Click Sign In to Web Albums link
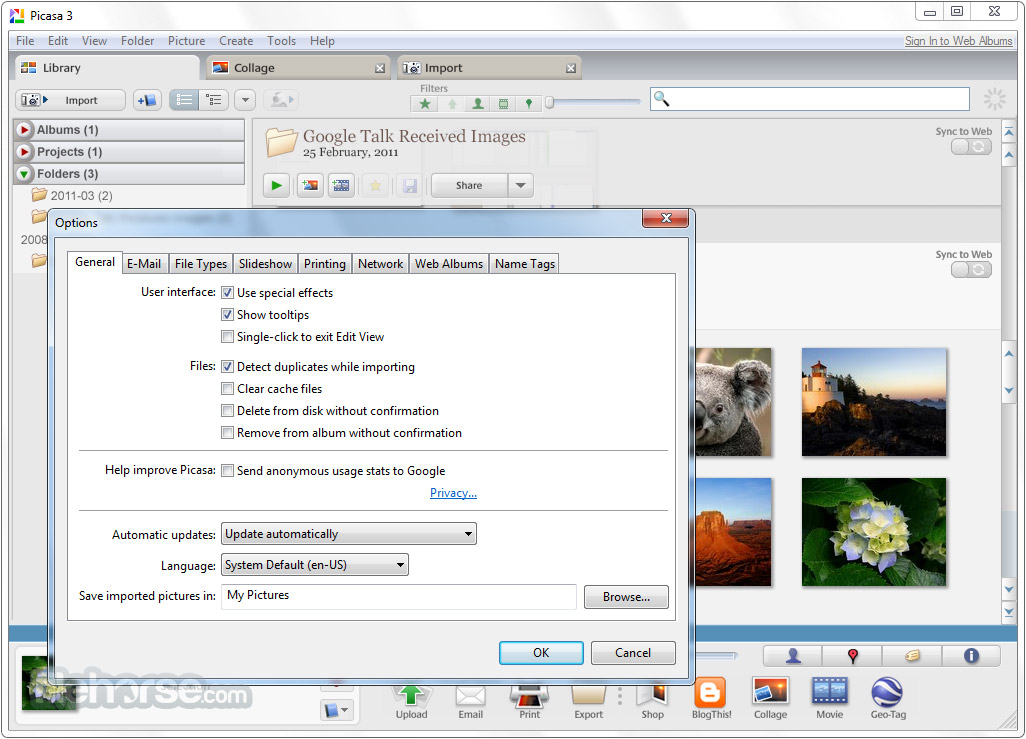This screenshot has width=1026, height=739. (959, 41)
